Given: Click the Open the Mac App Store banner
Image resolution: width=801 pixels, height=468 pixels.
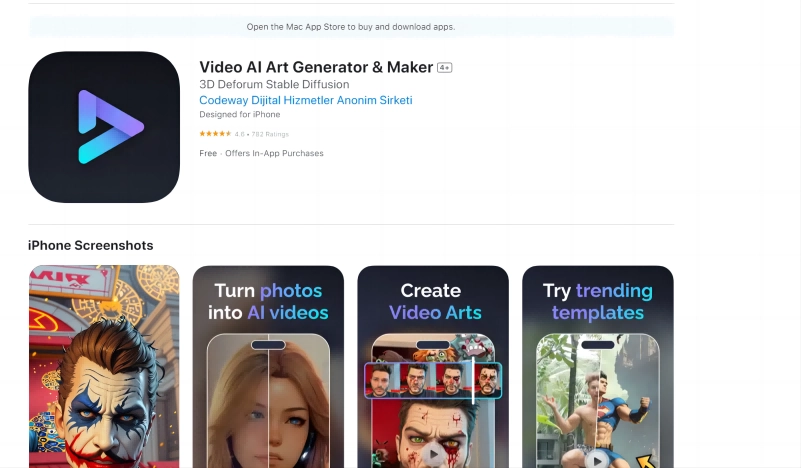Looking at the screenshot, I should [351, 27].
